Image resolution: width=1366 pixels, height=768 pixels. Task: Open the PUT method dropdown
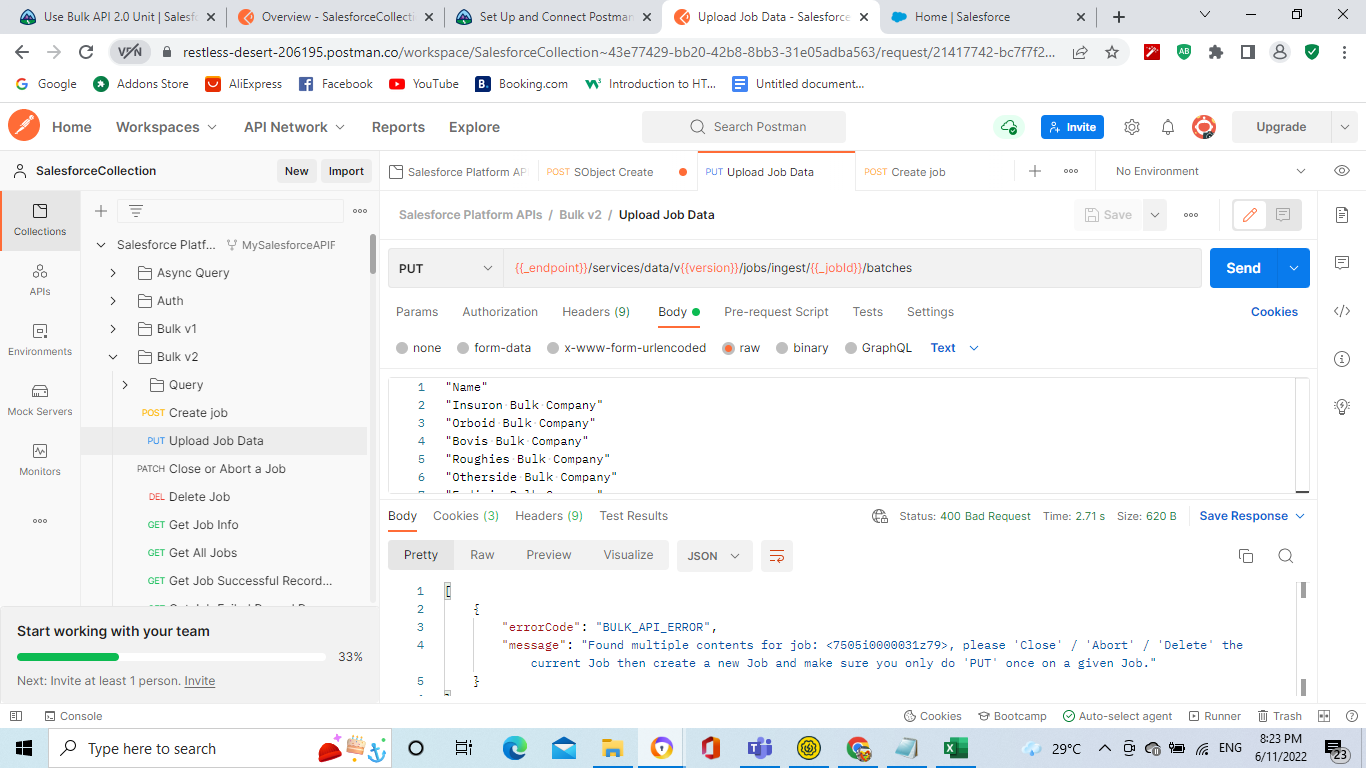(x=446, y=268)
